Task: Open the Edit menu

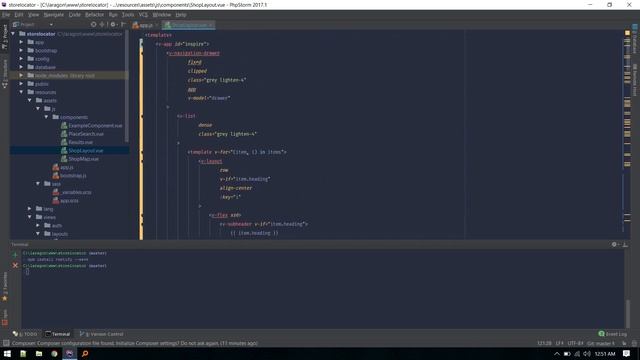Action: pyautogui.click(x=19, y=15)
